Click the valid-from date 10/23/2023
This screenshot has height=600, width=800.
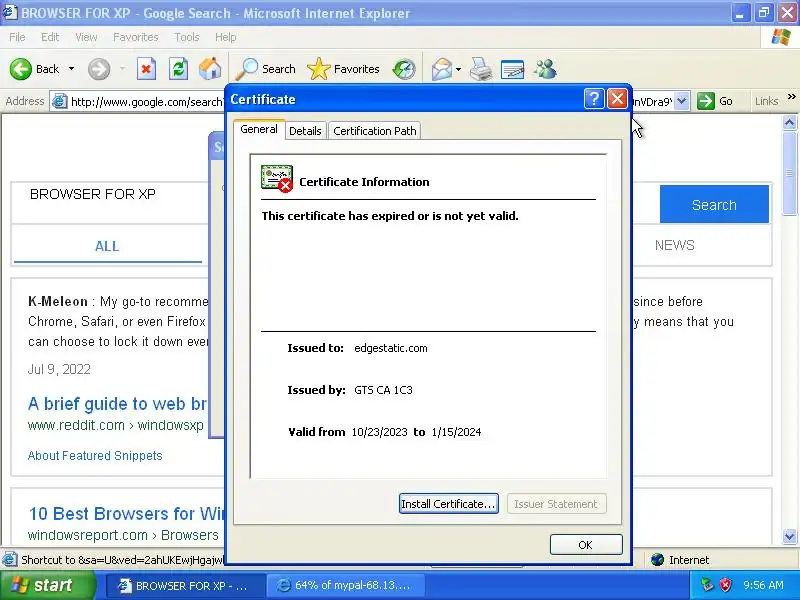380,432
